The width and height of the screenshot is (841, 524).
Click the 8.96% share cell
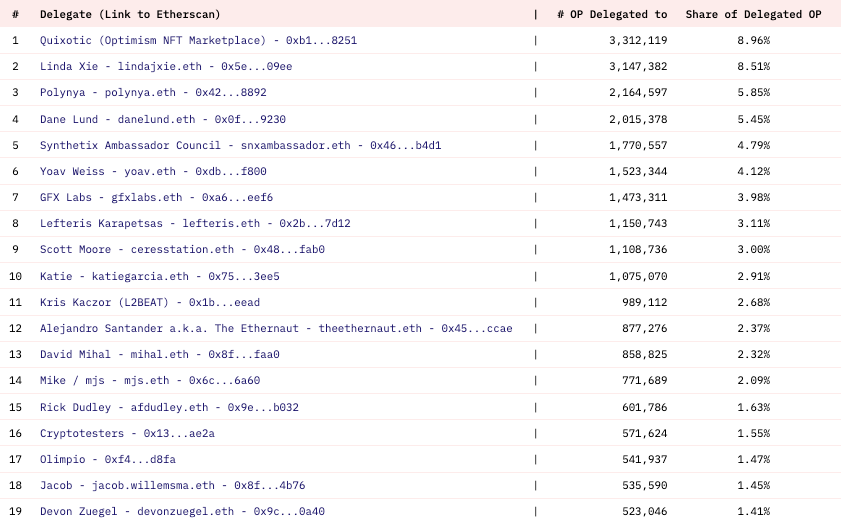tap(754, 40)
